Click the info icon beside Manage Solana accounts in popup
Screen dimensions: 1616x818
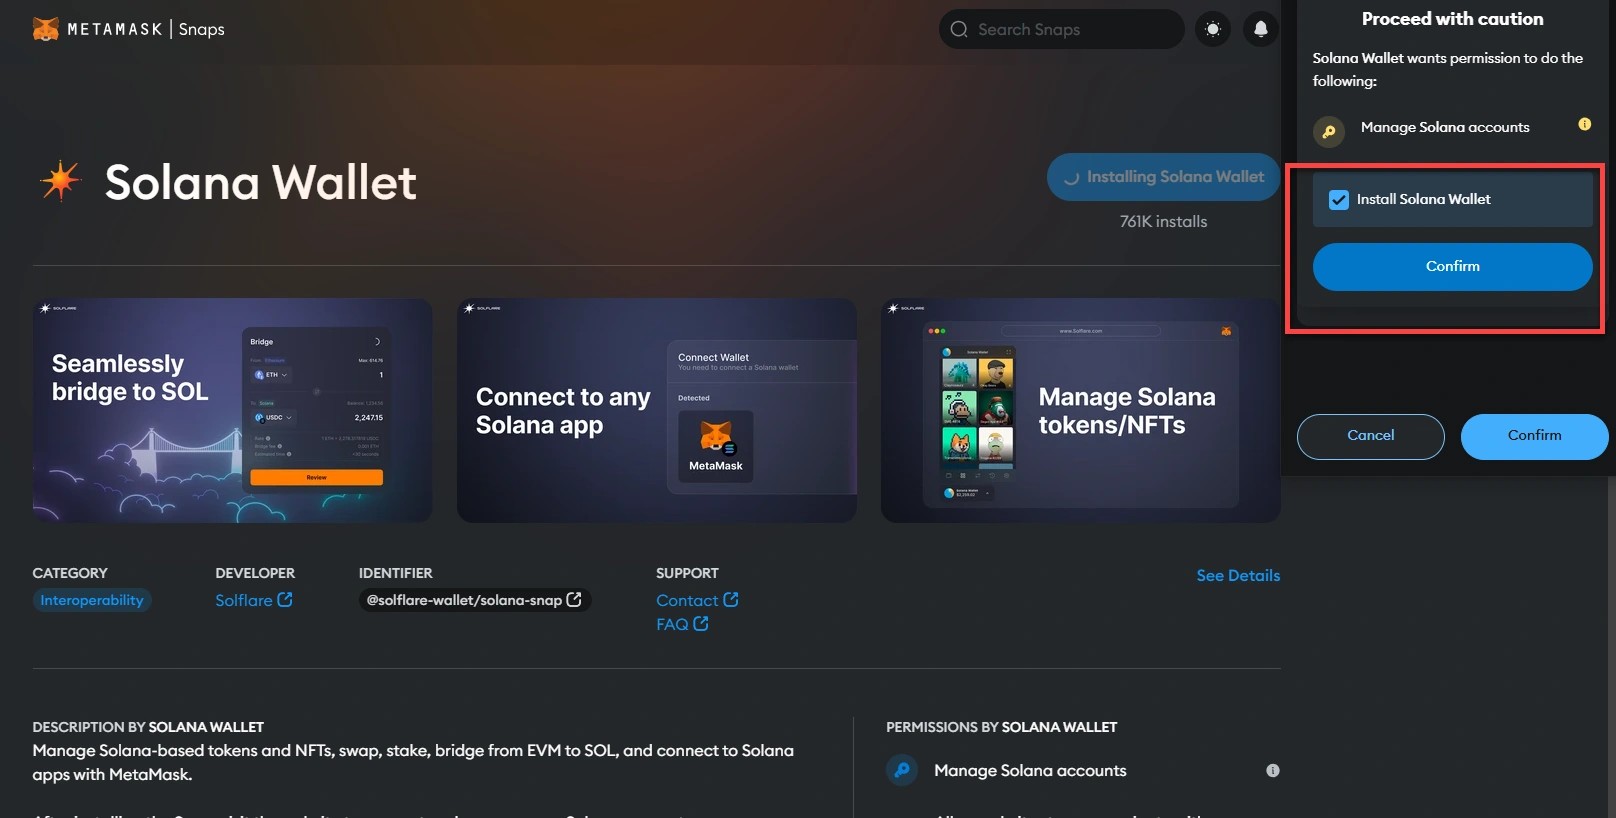(x=1584, y=125)
